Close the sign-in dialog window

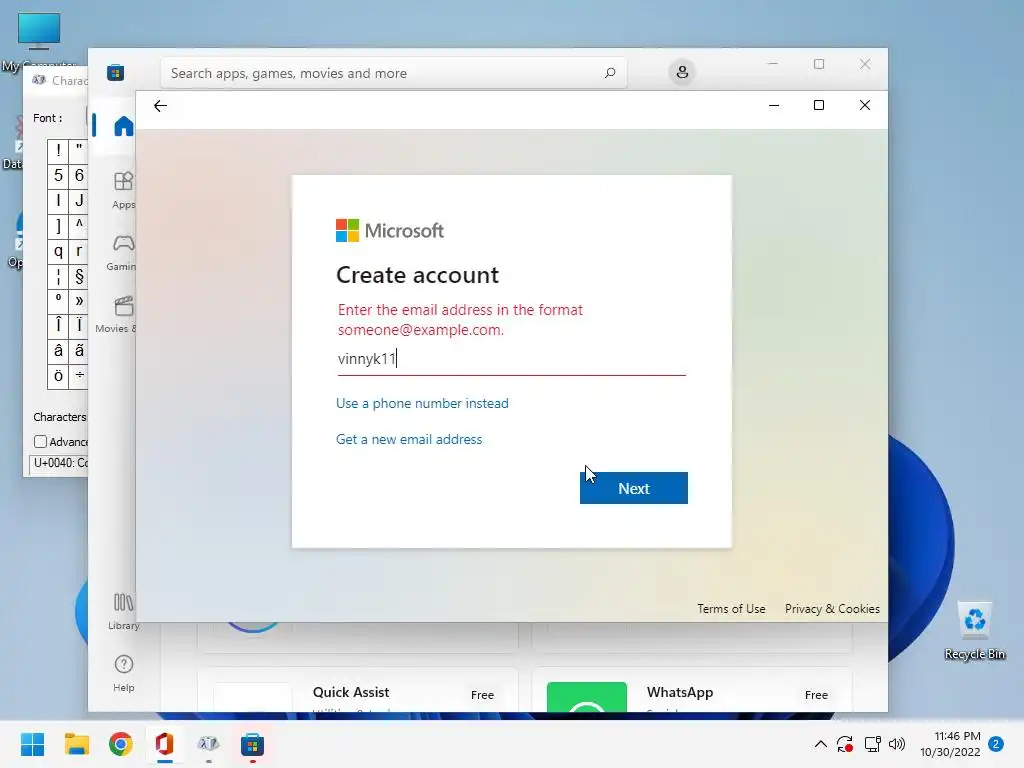point(865,105)
